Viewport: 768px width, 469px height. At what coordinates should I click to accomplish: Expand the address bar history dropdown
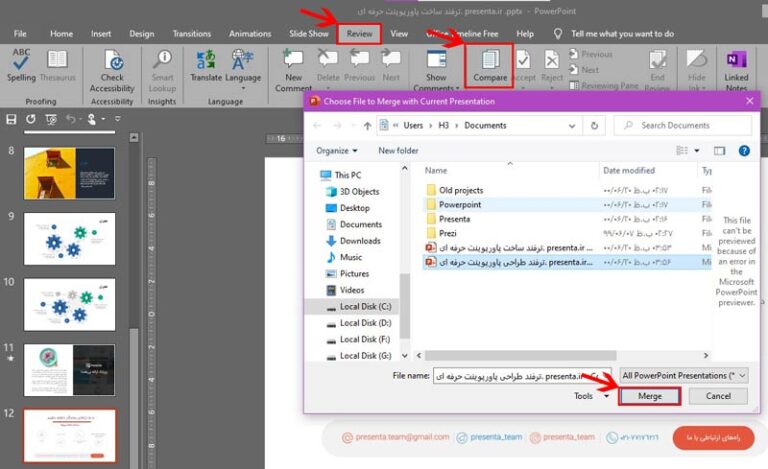coord(572,126)
